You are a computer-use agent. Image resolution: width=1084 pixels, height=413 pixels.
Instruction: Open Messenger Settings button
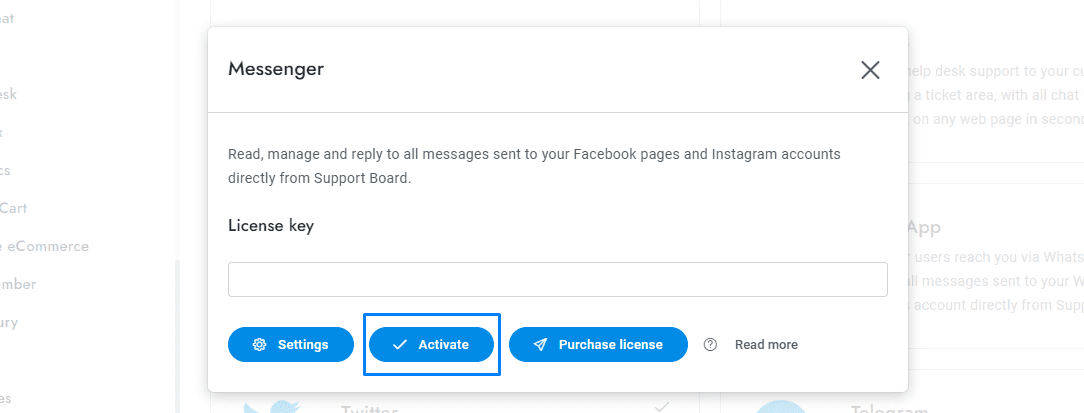point(291,344)
